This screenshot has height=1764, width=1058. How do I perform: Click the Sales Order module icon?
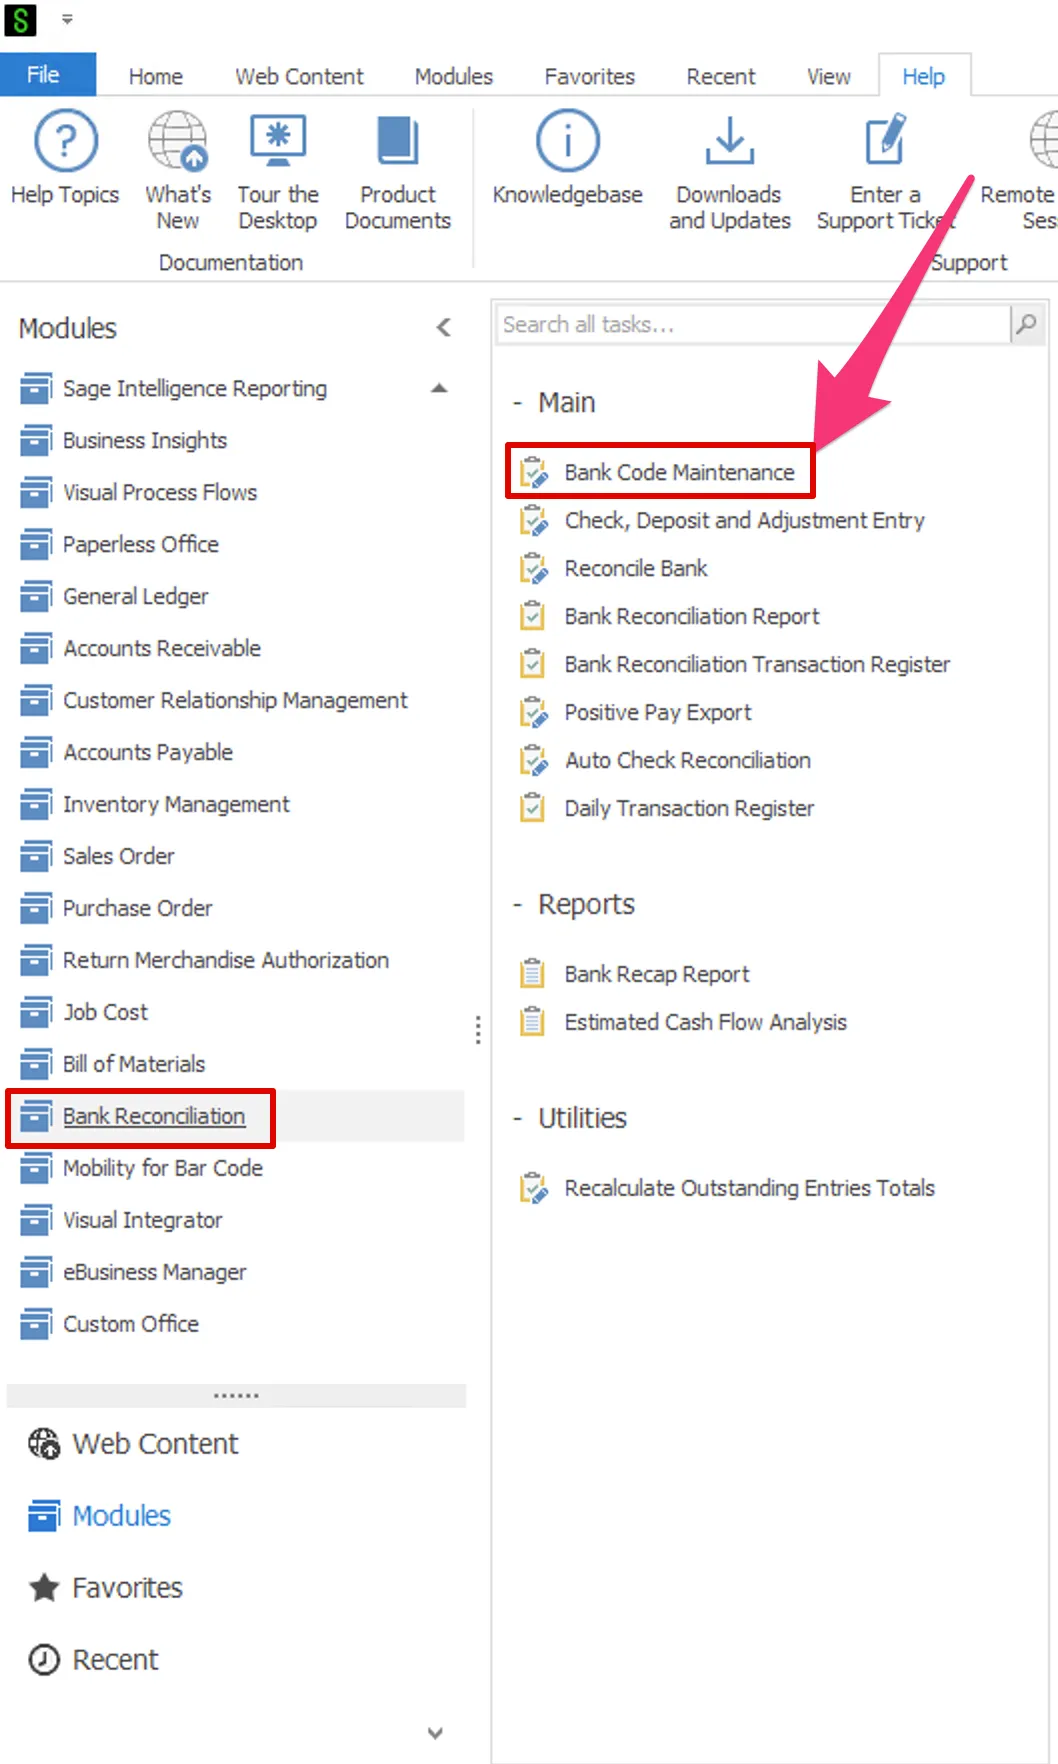tap(36, 856)
